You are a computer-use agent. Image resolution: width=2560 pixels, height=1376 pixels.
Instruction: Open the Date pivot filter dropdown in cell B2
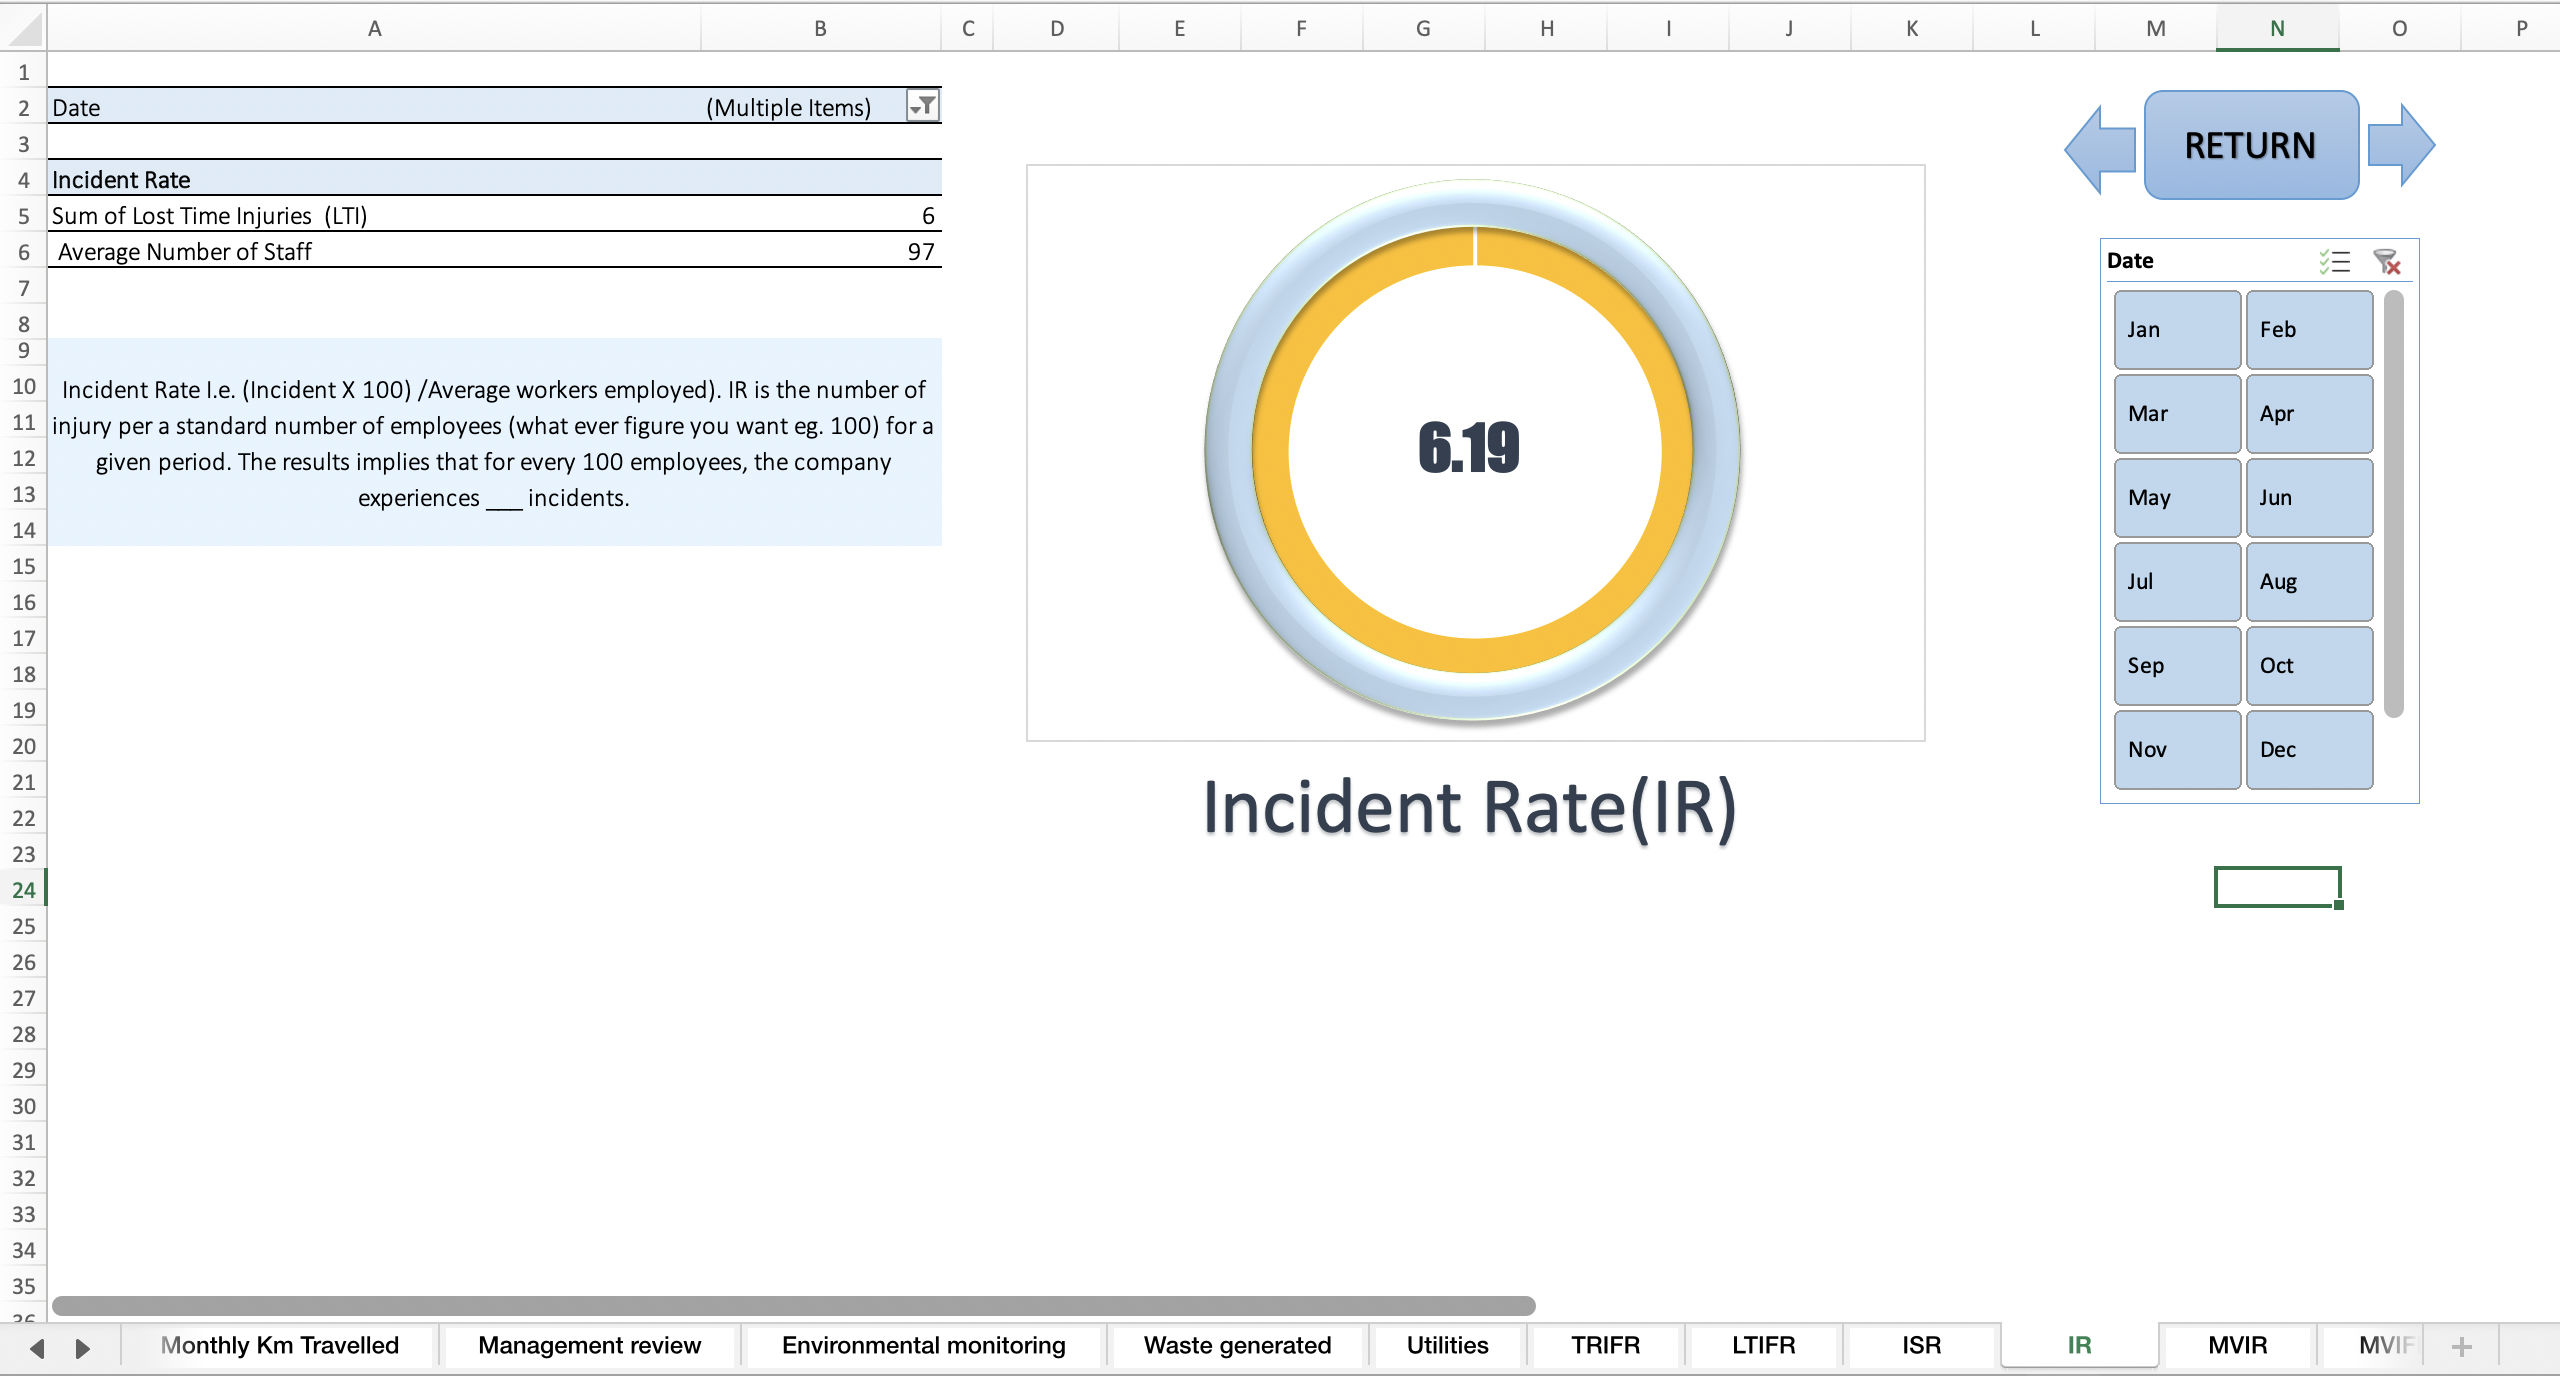[923, 106]
